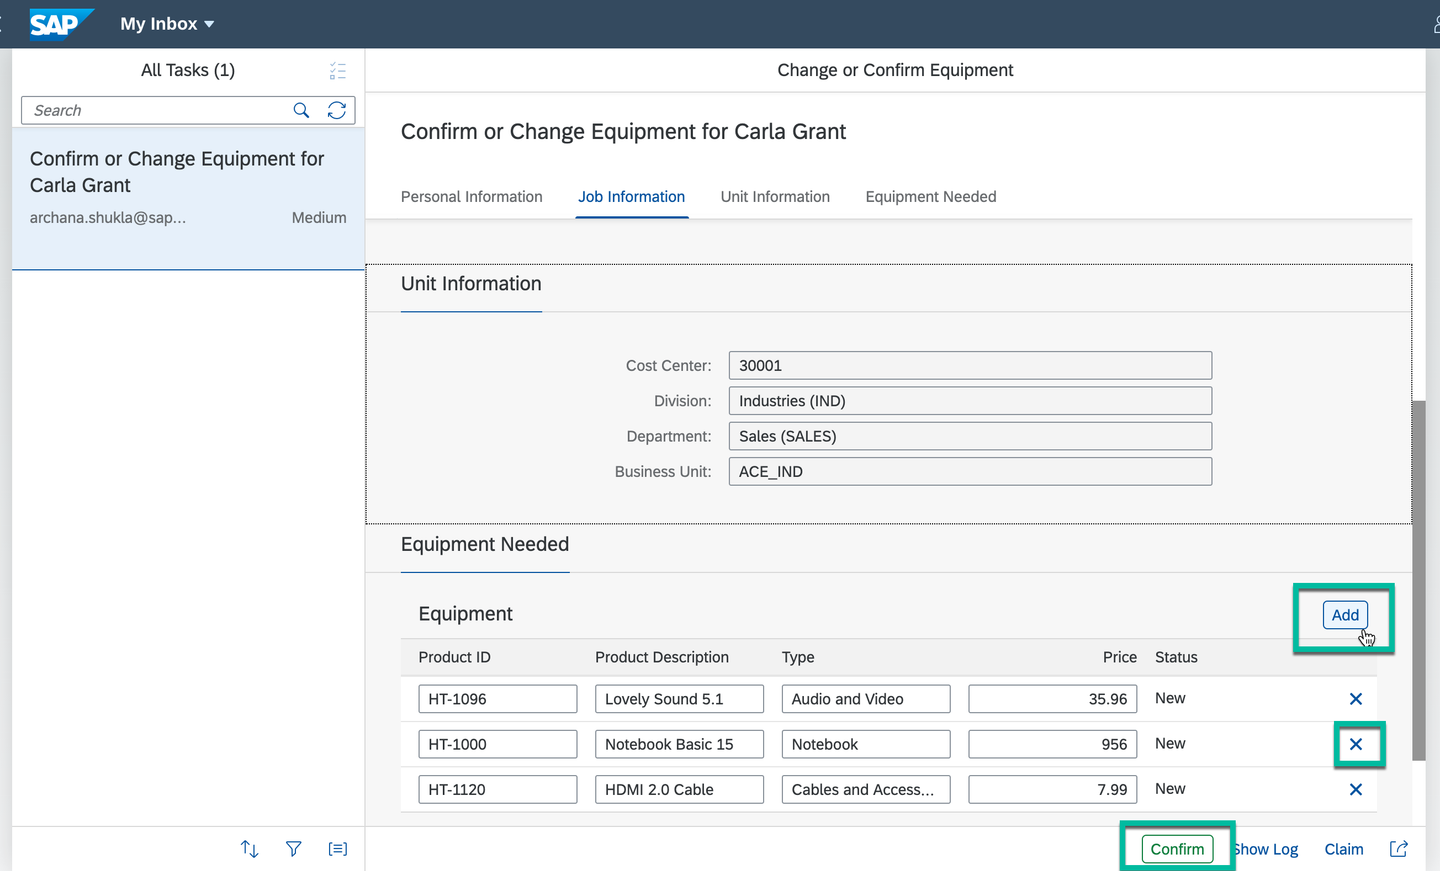Click the Type field in the HT-1000 row
1440x871 pixels.
(866, 744)
